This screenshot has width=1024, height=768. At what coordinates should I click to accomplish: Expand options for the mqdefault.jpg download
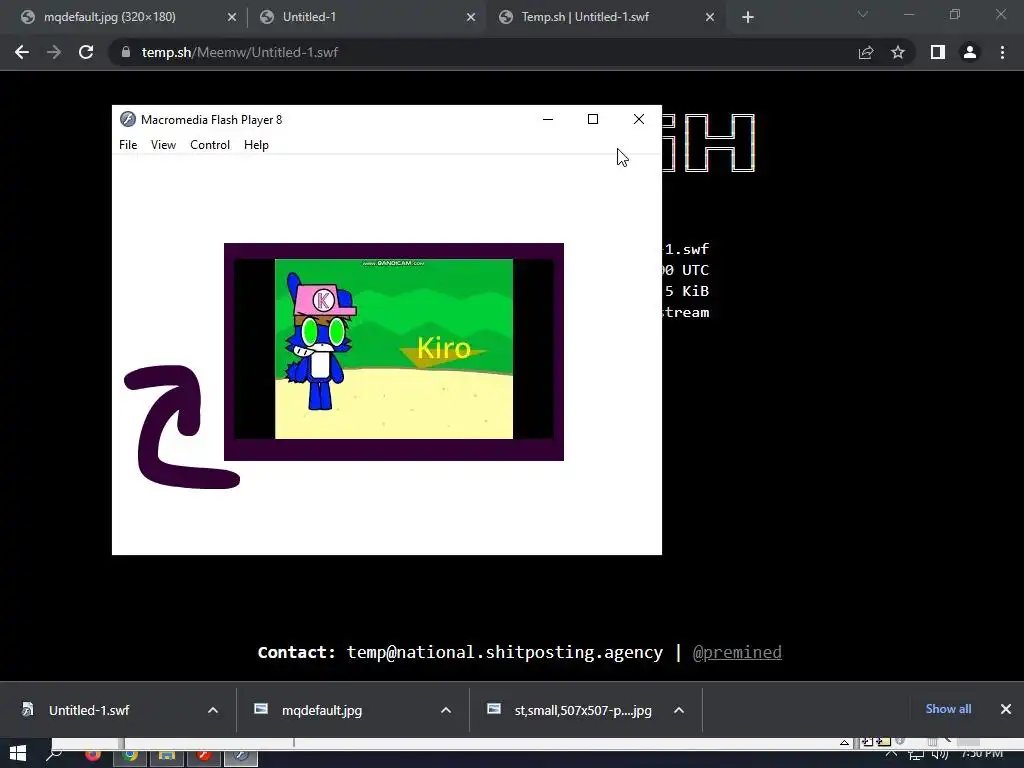[x=446, y=711]
